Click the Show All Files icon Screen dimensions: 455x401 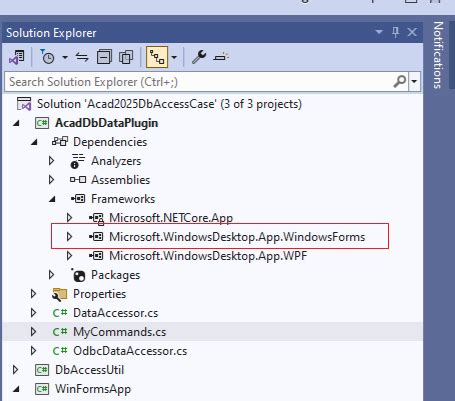[126, 57]
